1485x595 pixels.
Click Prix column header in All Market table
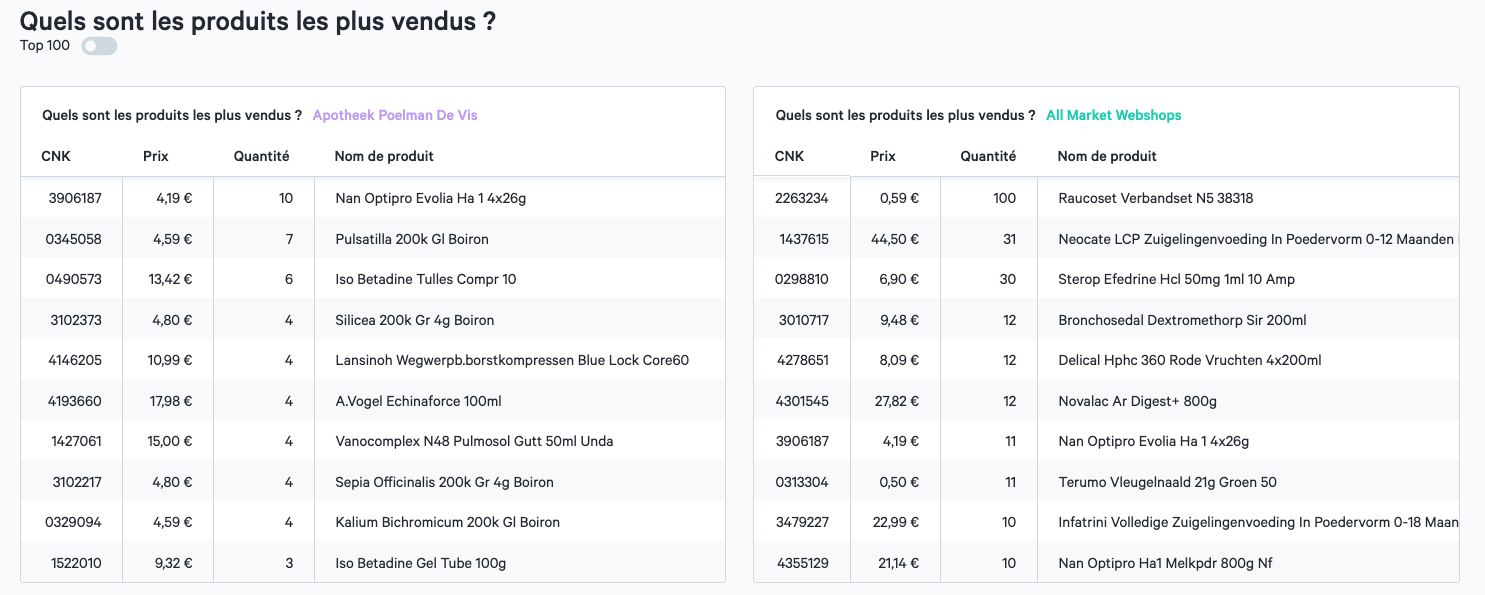(883, 156)
